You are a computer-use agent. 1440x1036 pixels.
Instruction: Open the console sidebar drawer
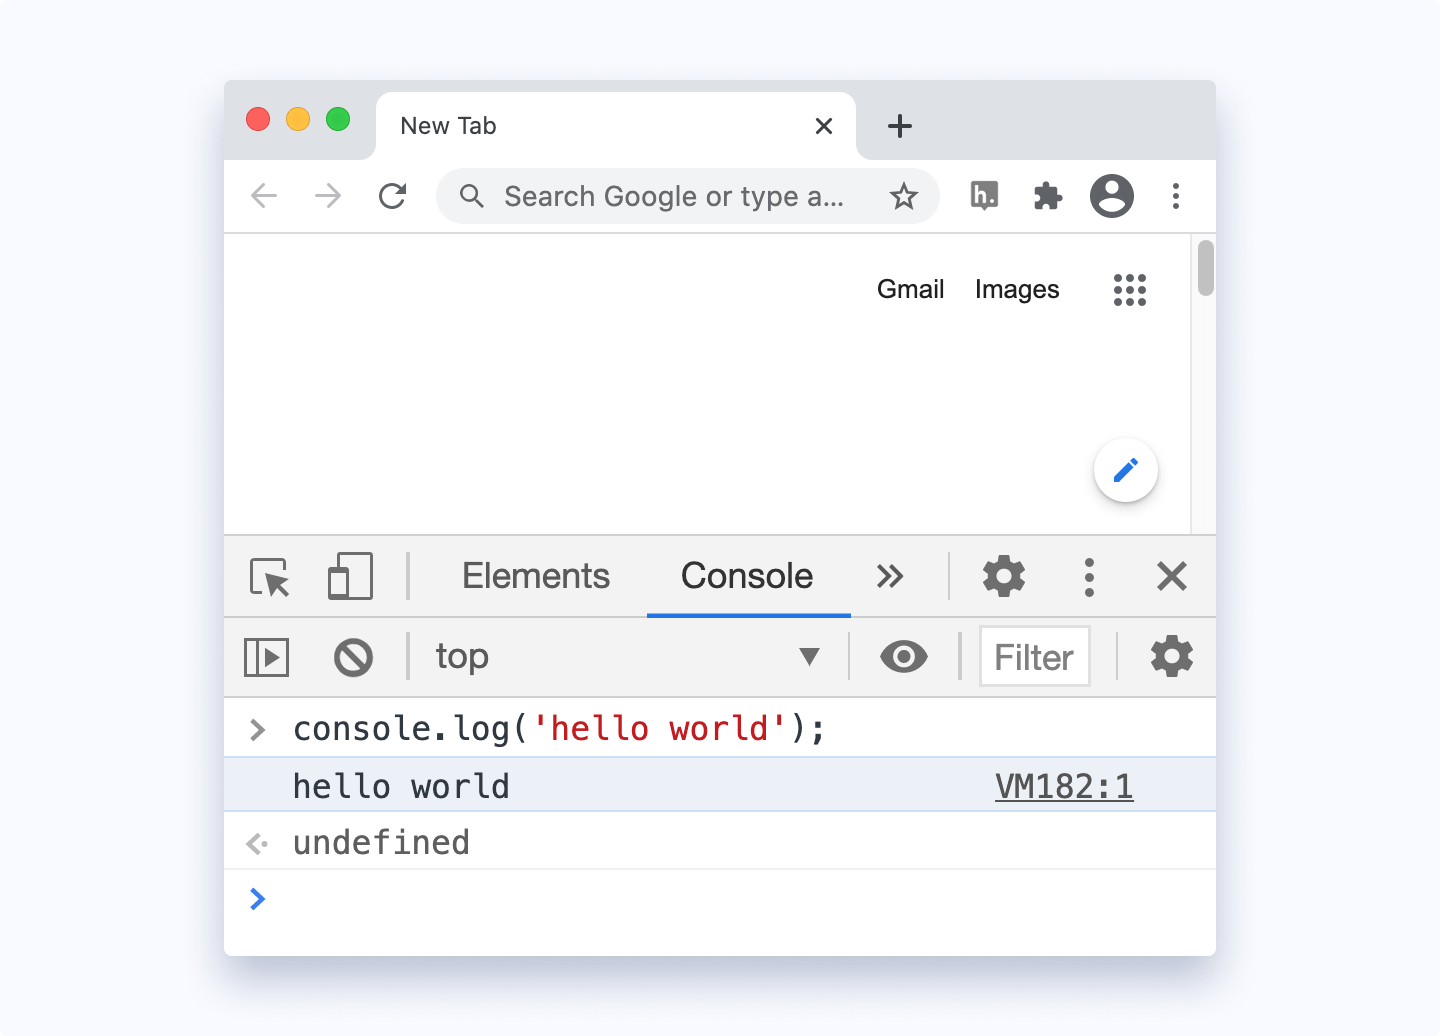pyautogui.click(x=266, y=657)
